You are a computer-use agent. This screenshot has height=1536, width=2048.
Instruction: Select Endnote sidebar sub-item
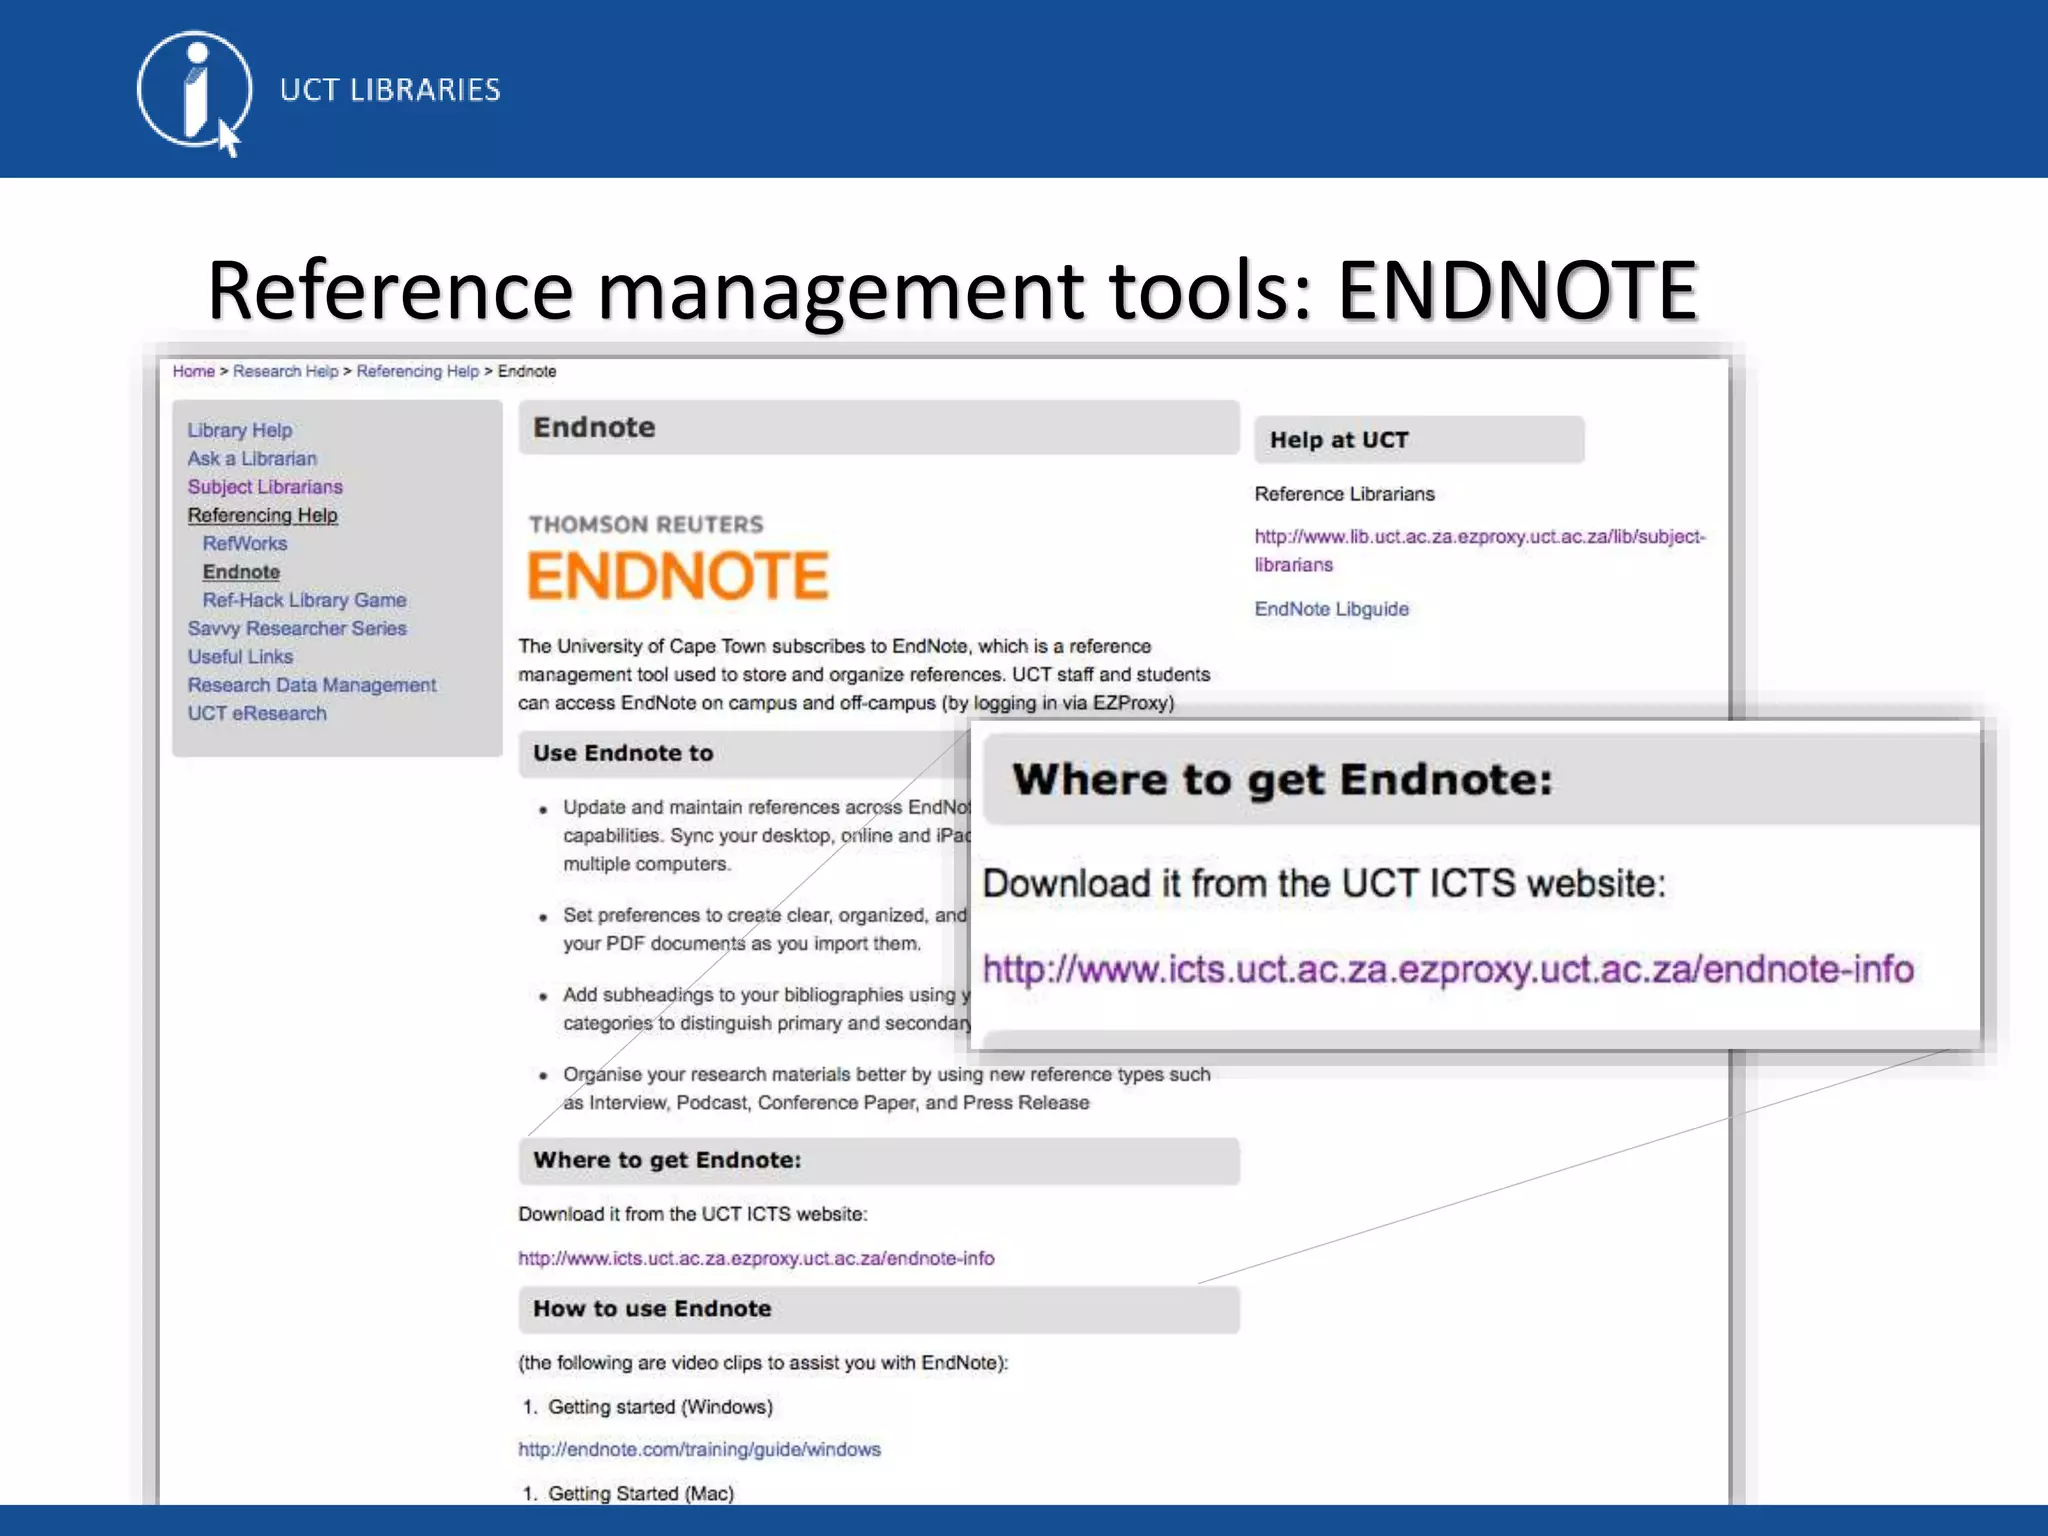241,571
